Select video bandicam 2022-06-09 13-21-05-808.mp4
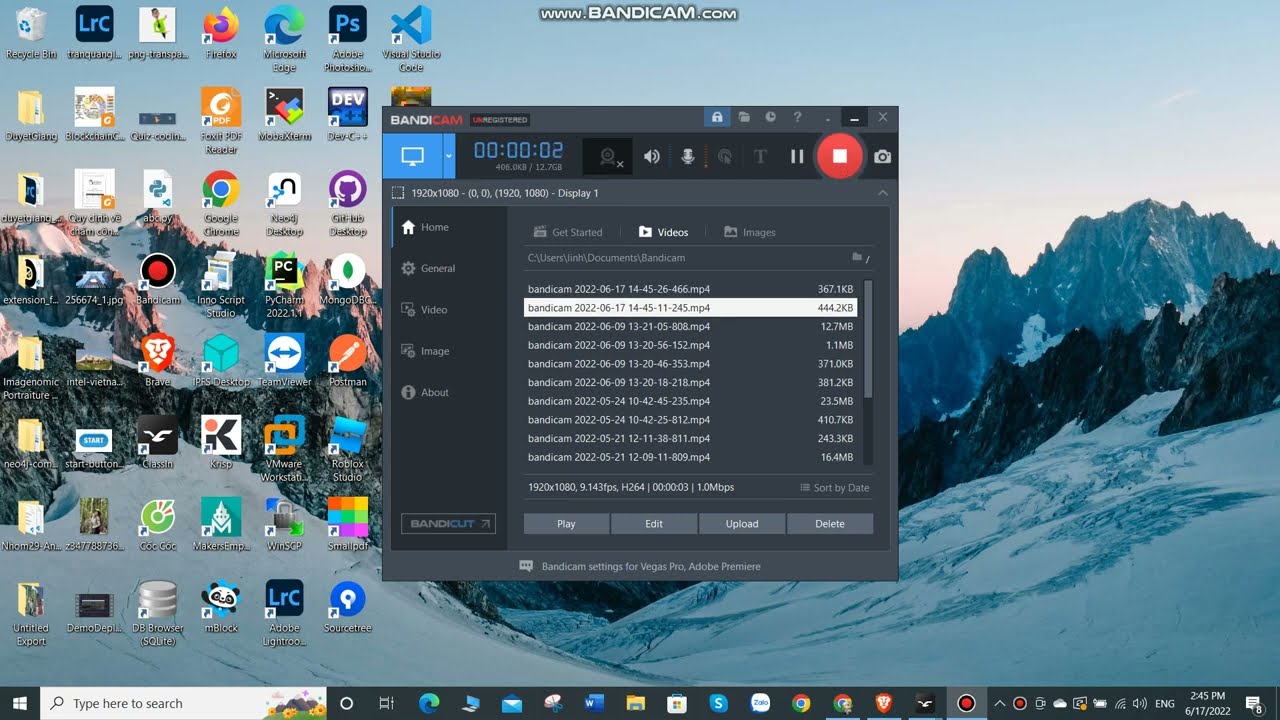The image size is (1280, 720). [690, 326]
